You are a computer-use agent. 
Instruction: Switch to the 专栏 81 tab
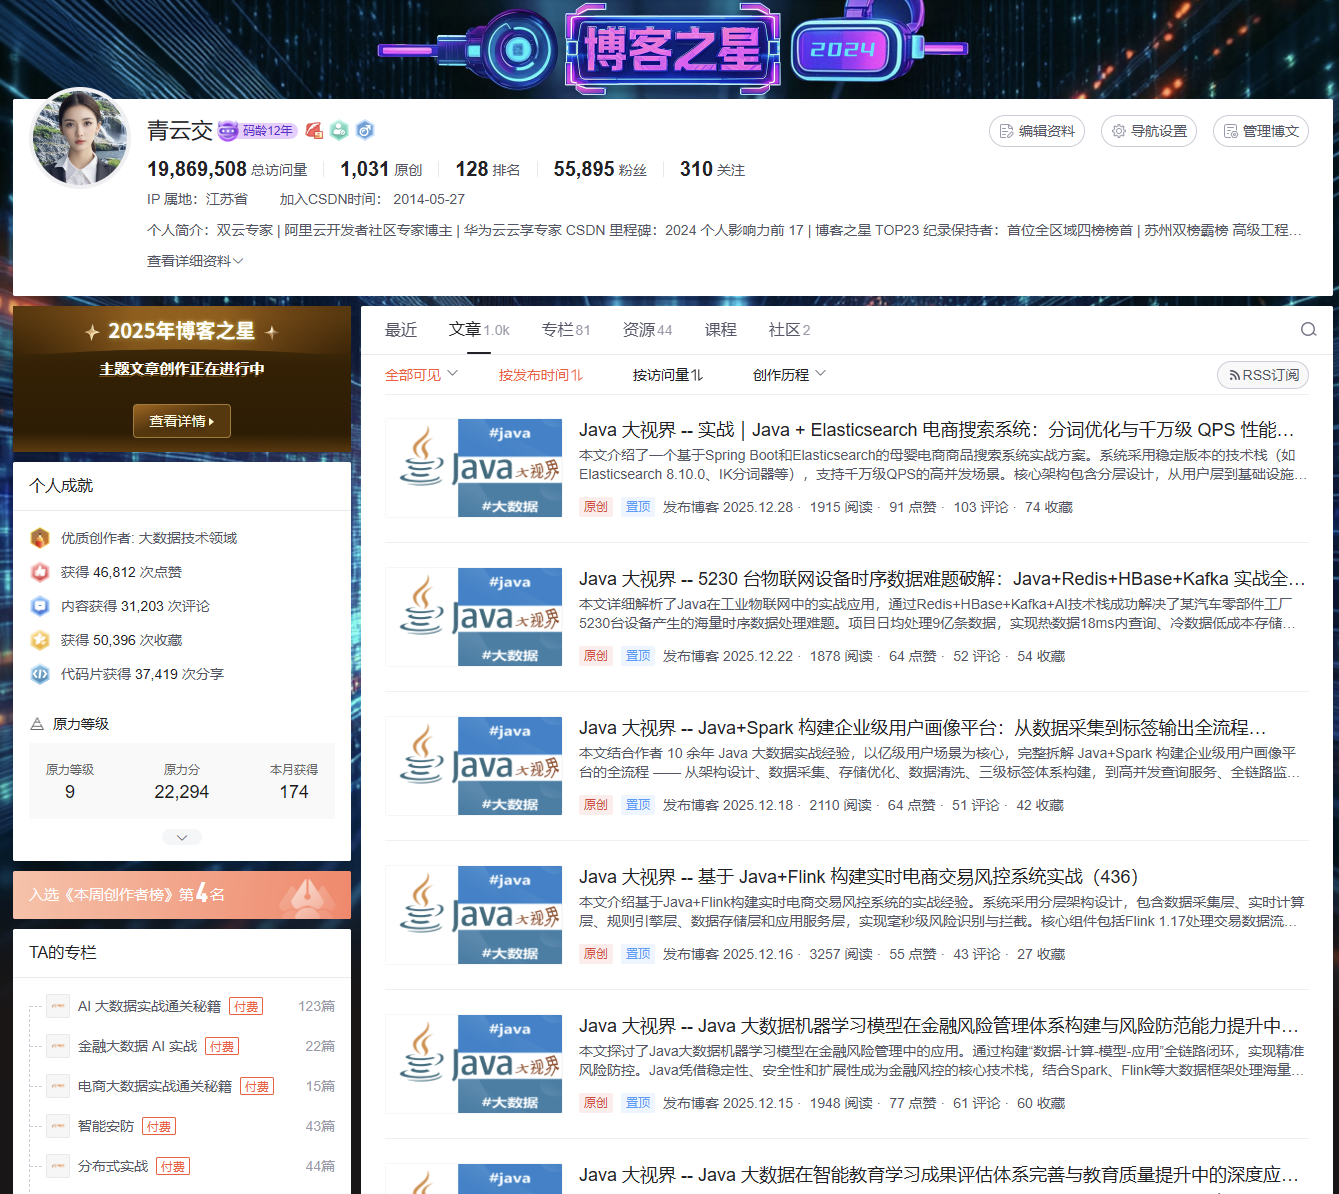[x=566, y=330]
